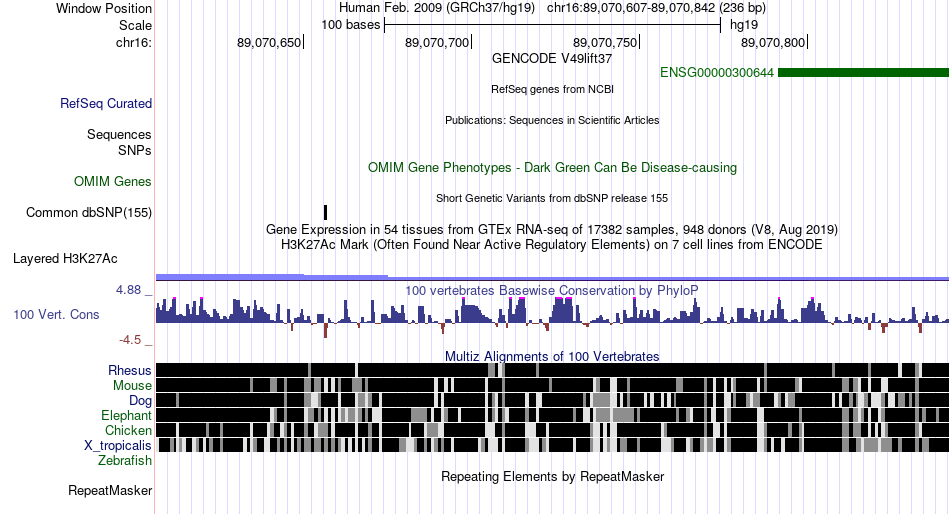Image resolution: width=950 pixels, height=514 pixels.
Task: Click the hg19 label beside the scale bar
Action: (744, 25)
